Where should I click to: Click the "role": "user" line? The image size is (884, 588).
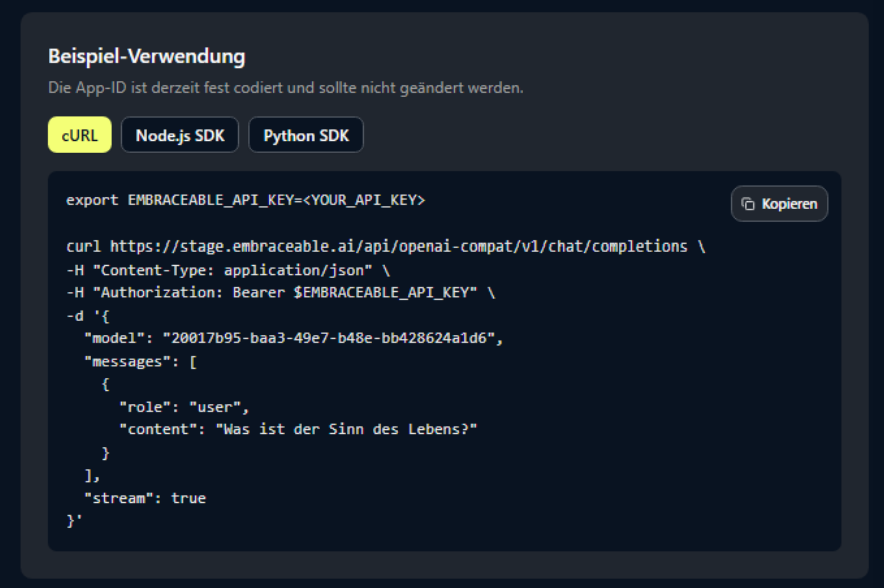(x=183, y=407)
